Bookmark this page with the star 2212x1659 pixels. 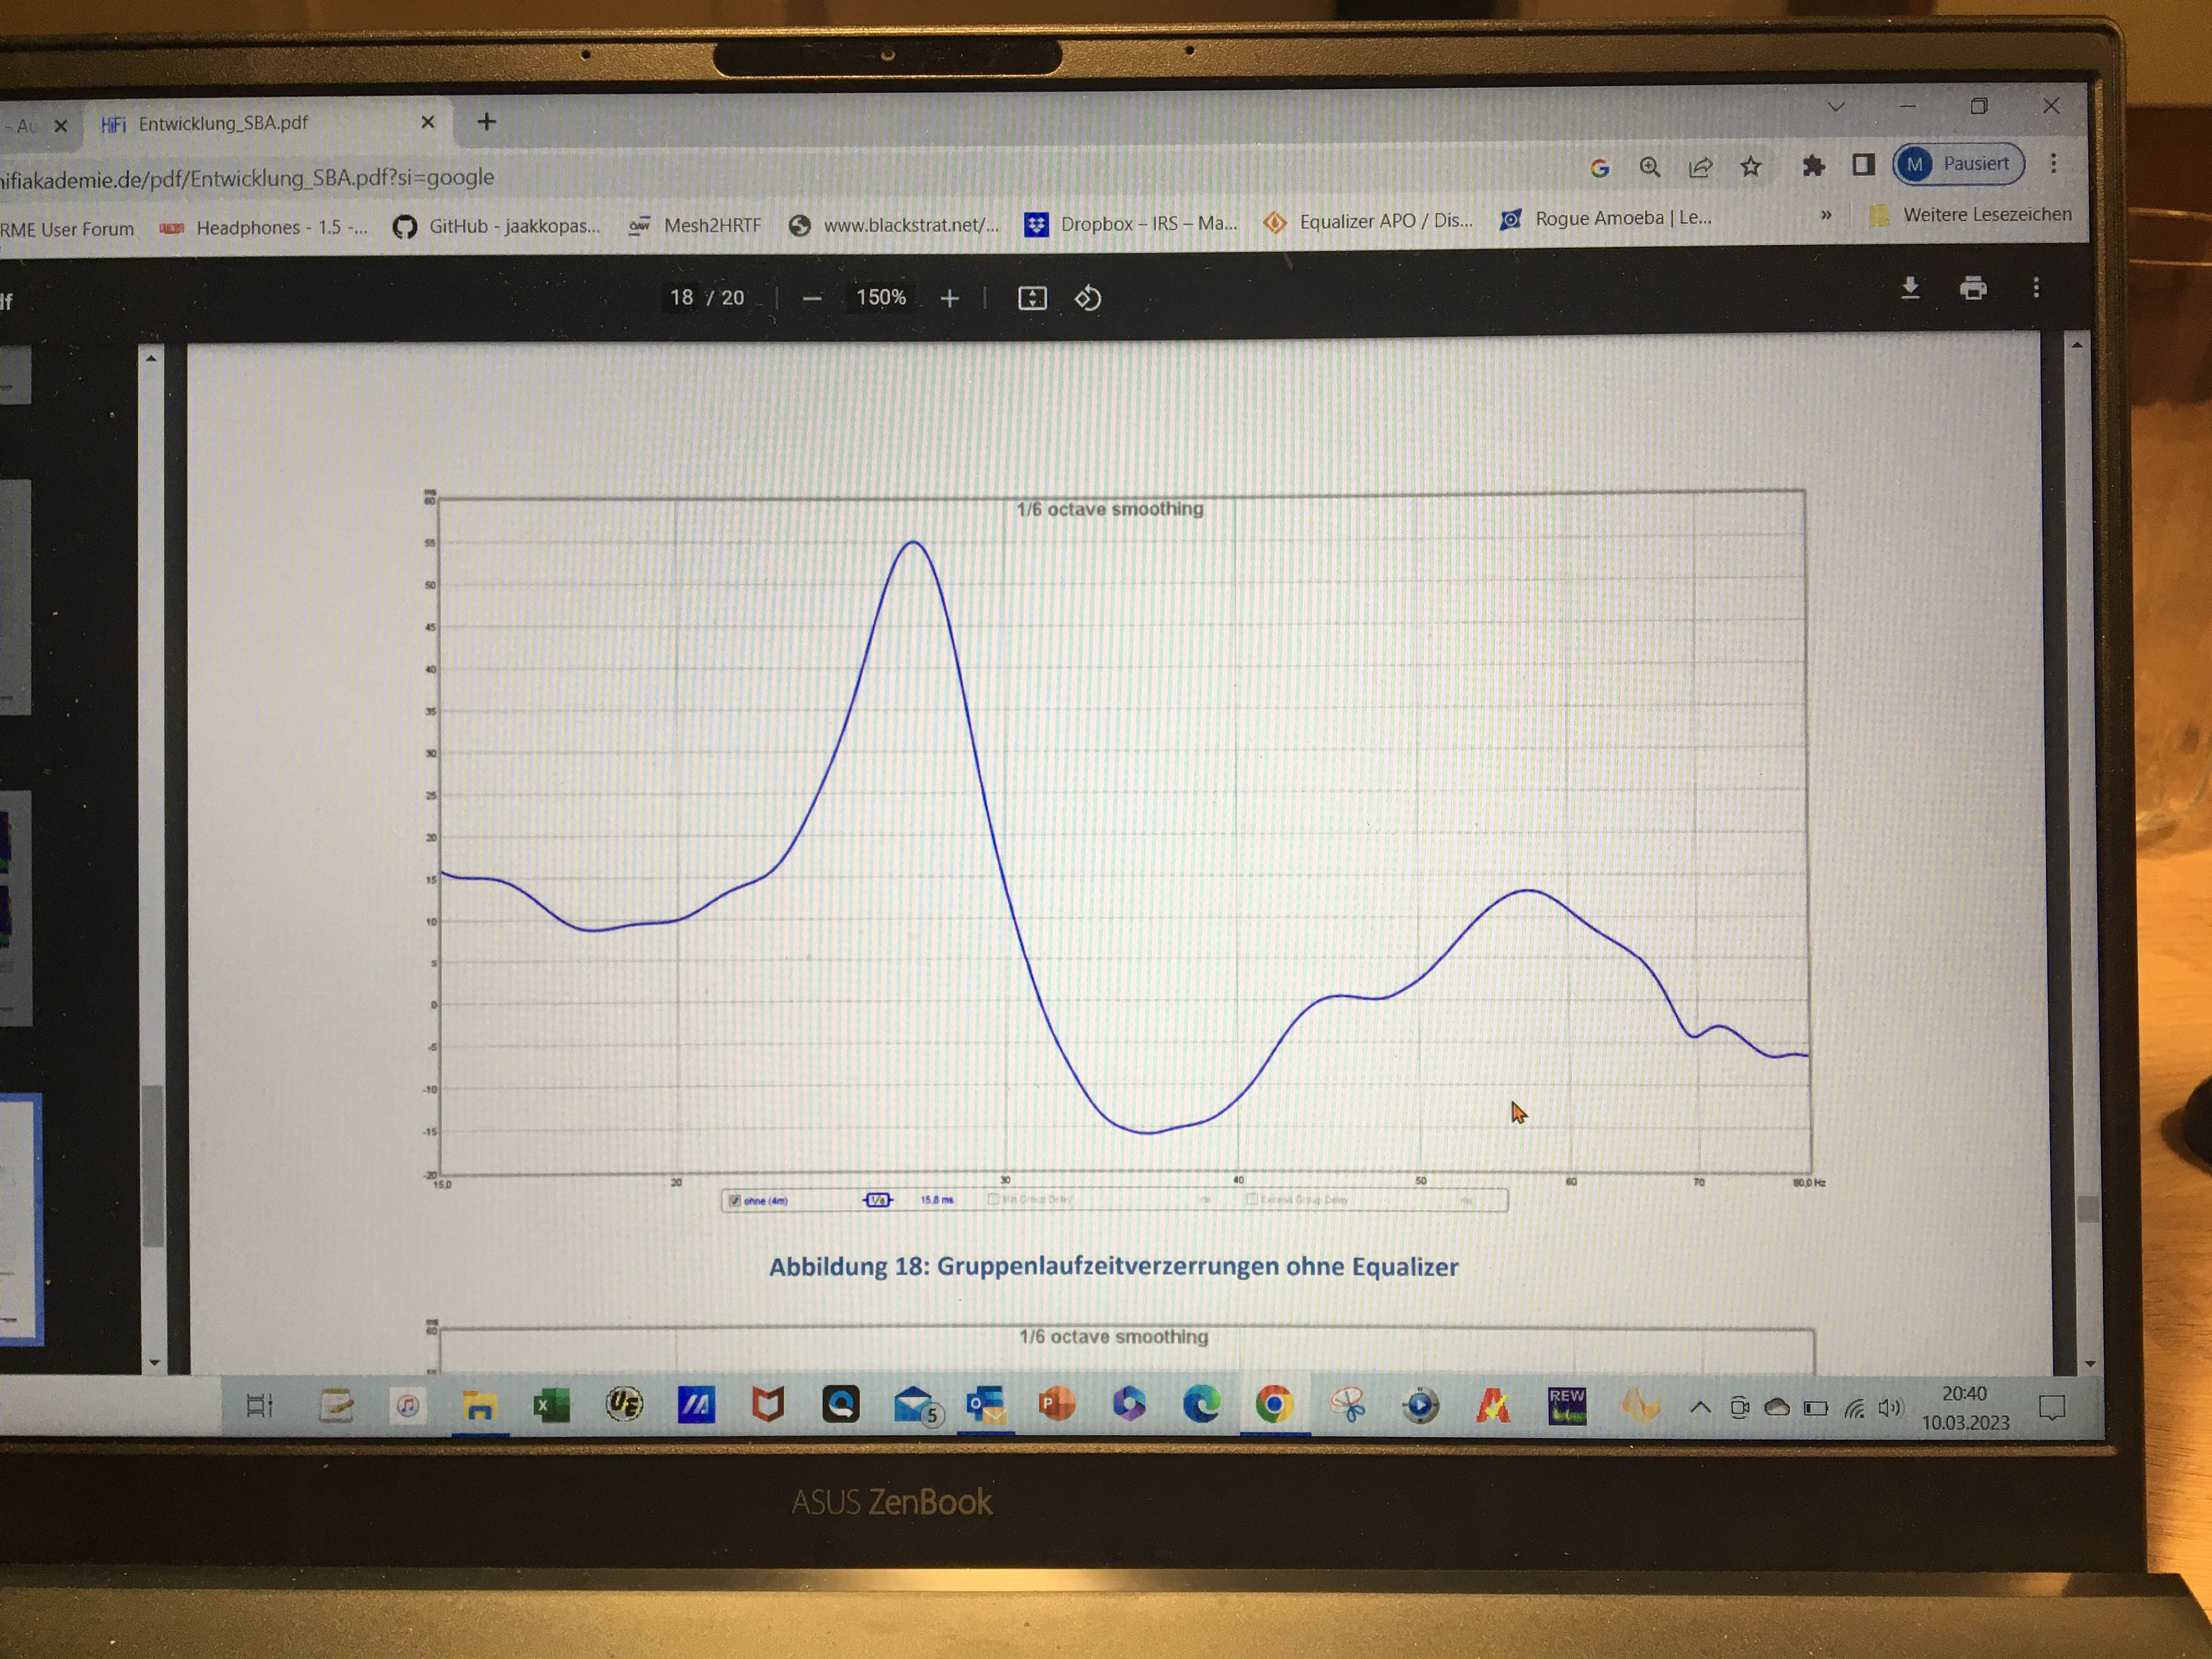[1750, 166]
